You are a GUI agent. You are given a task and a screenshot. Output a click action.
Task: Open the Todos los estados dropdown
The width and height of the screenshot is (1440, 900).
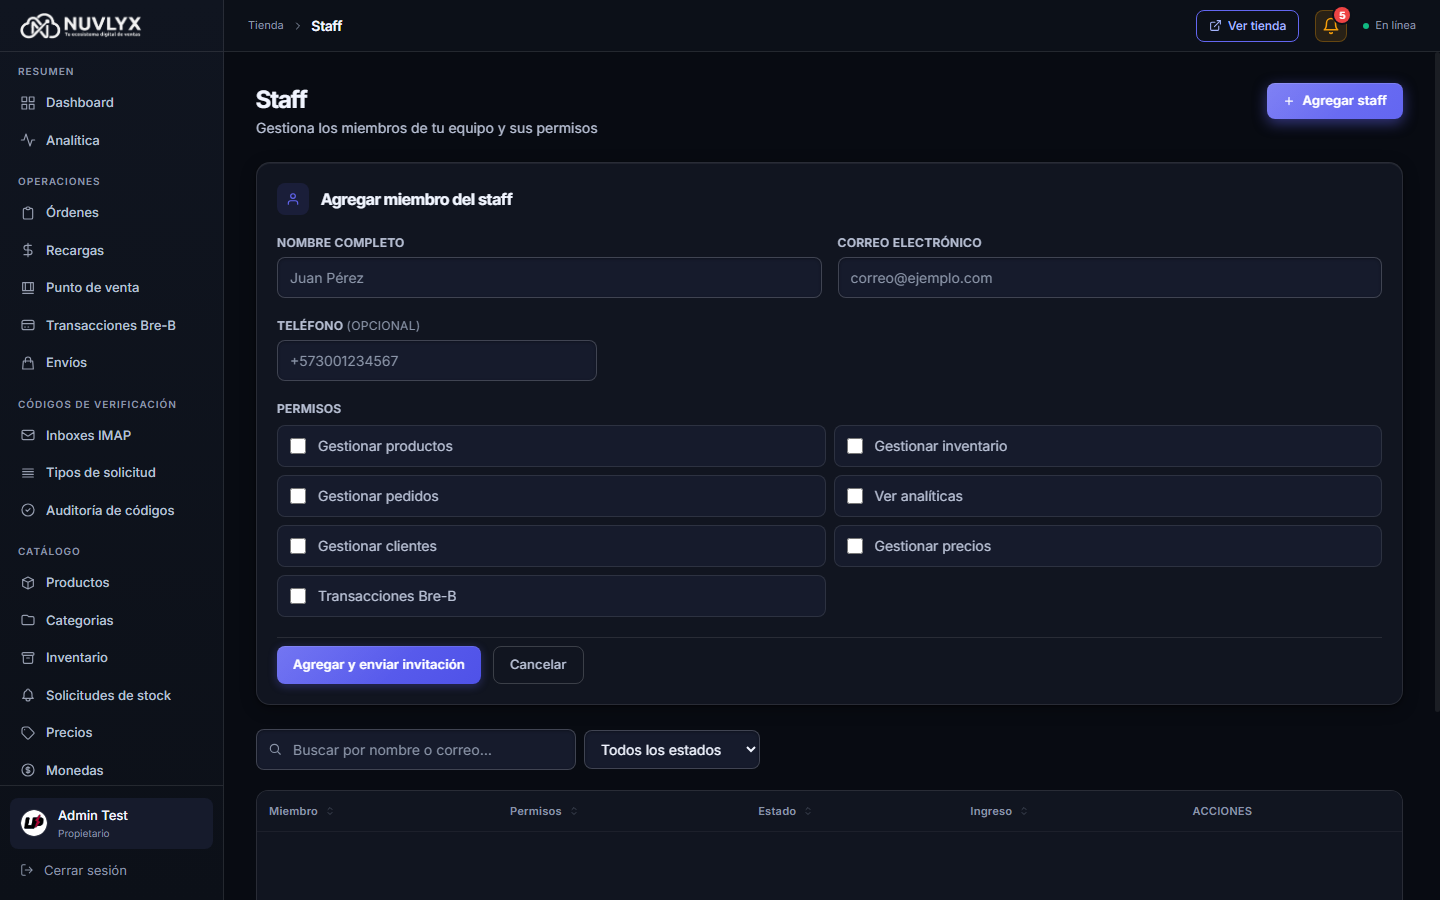coord(672,750)
